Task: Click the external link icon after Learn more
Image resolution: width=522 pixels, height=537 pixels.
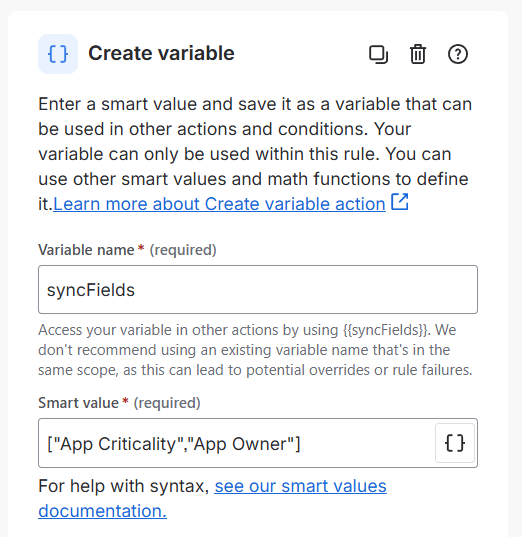Action: click(399, 202)
